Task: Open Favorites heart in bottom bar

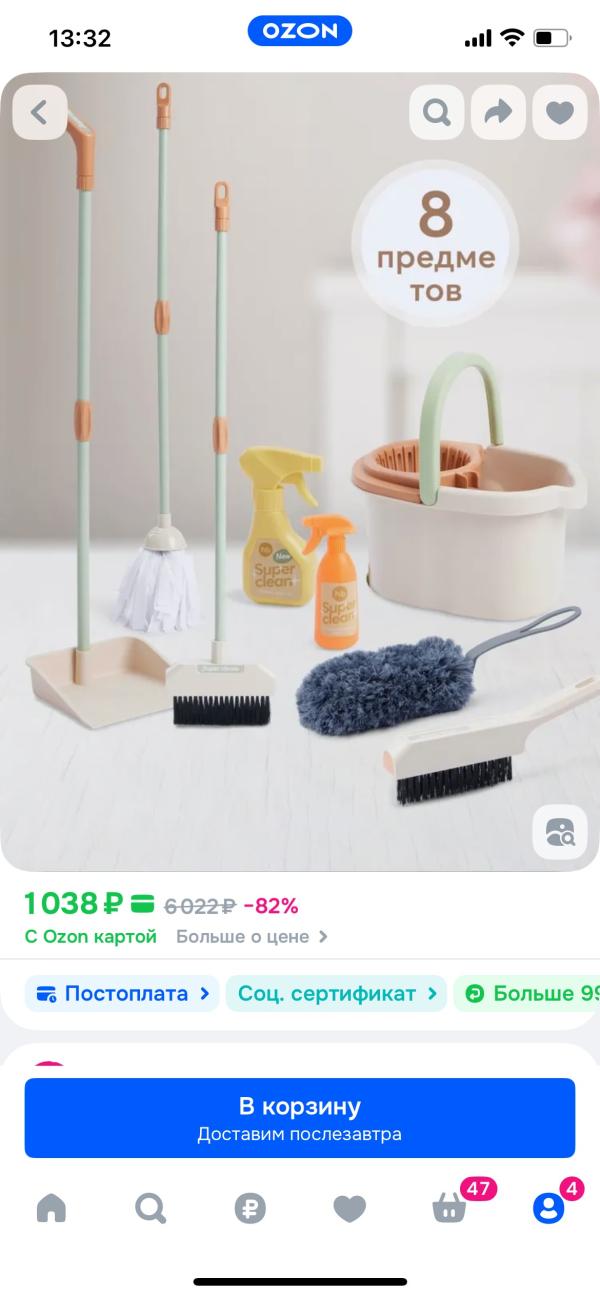Action: [349, 1209]
